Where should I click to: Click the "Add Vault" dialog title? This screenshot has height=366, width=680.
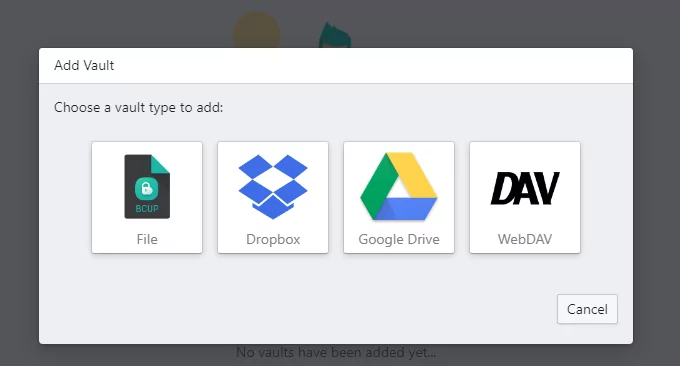click(84, 65)
